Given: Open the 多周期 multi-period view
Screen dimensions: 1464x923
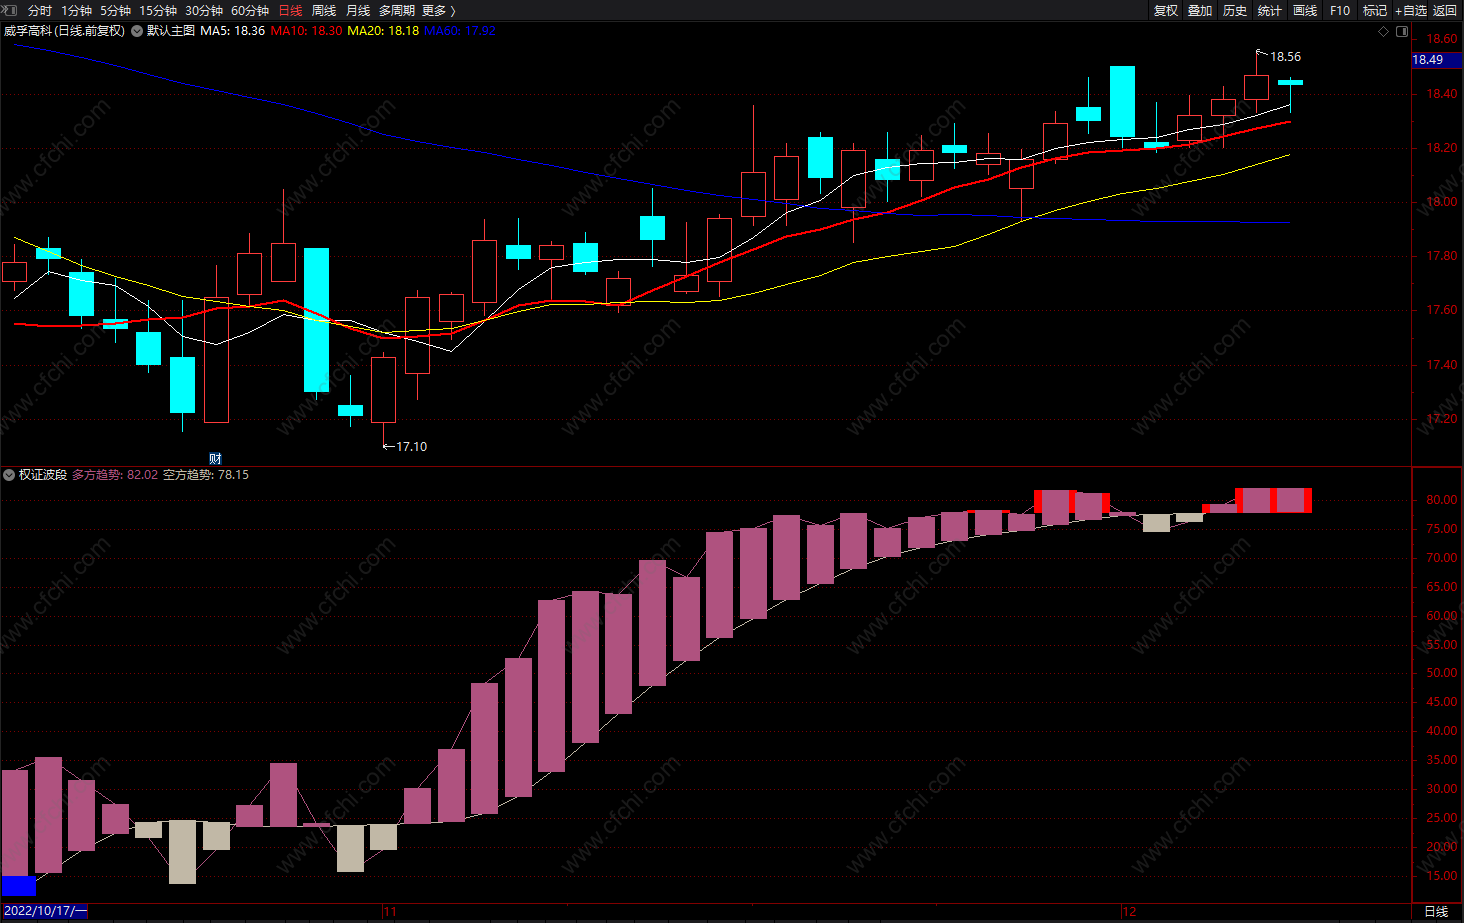Looking at the screenshot, I should coord(397,10).
